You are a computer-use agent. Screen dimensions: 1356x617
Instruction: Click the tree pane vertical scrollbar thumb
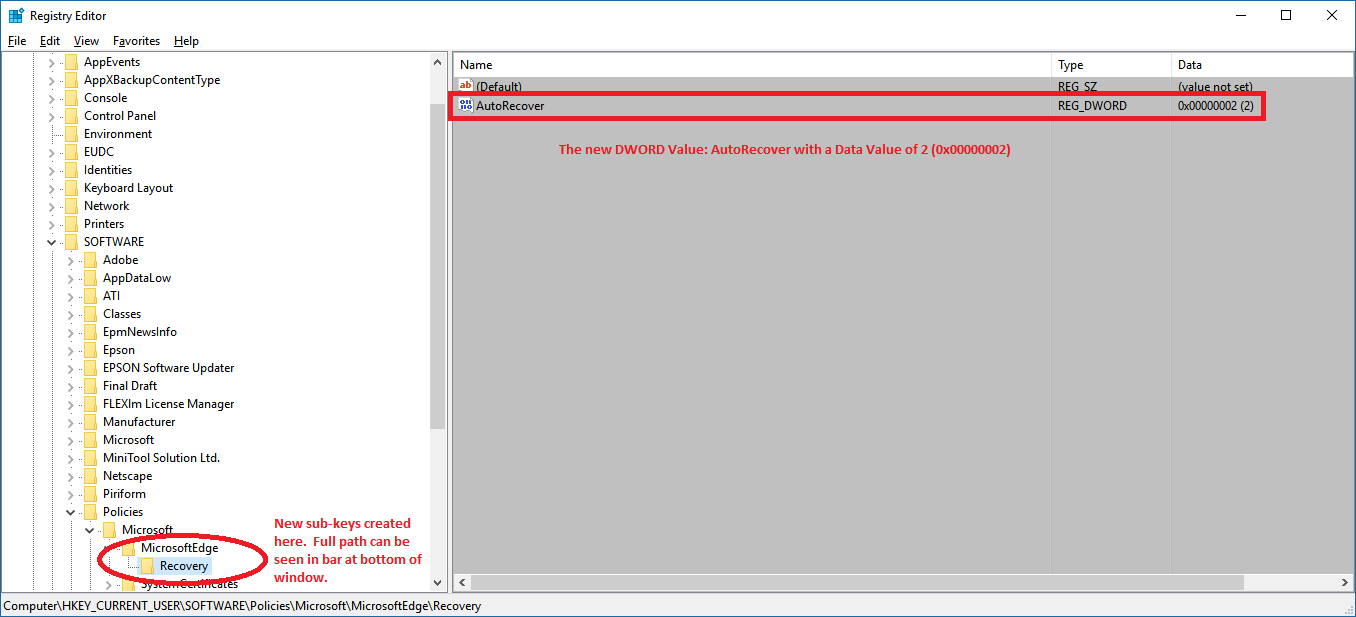coord(437,265)
